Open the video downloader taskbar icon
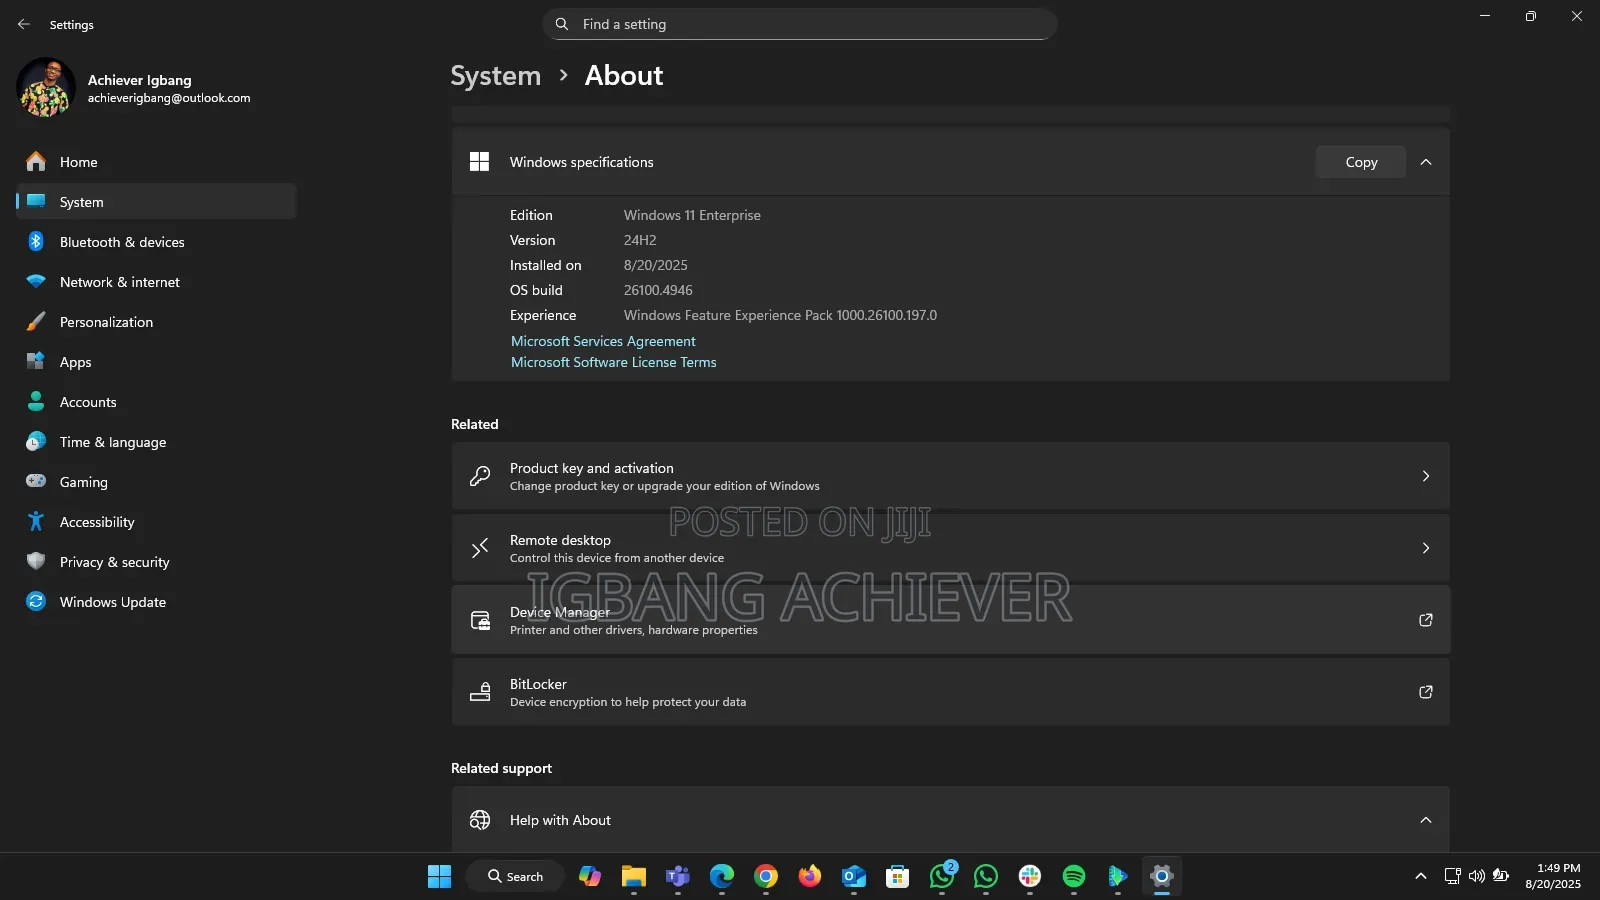This screenshot has height=900, width=1600. coord(1118,877)
